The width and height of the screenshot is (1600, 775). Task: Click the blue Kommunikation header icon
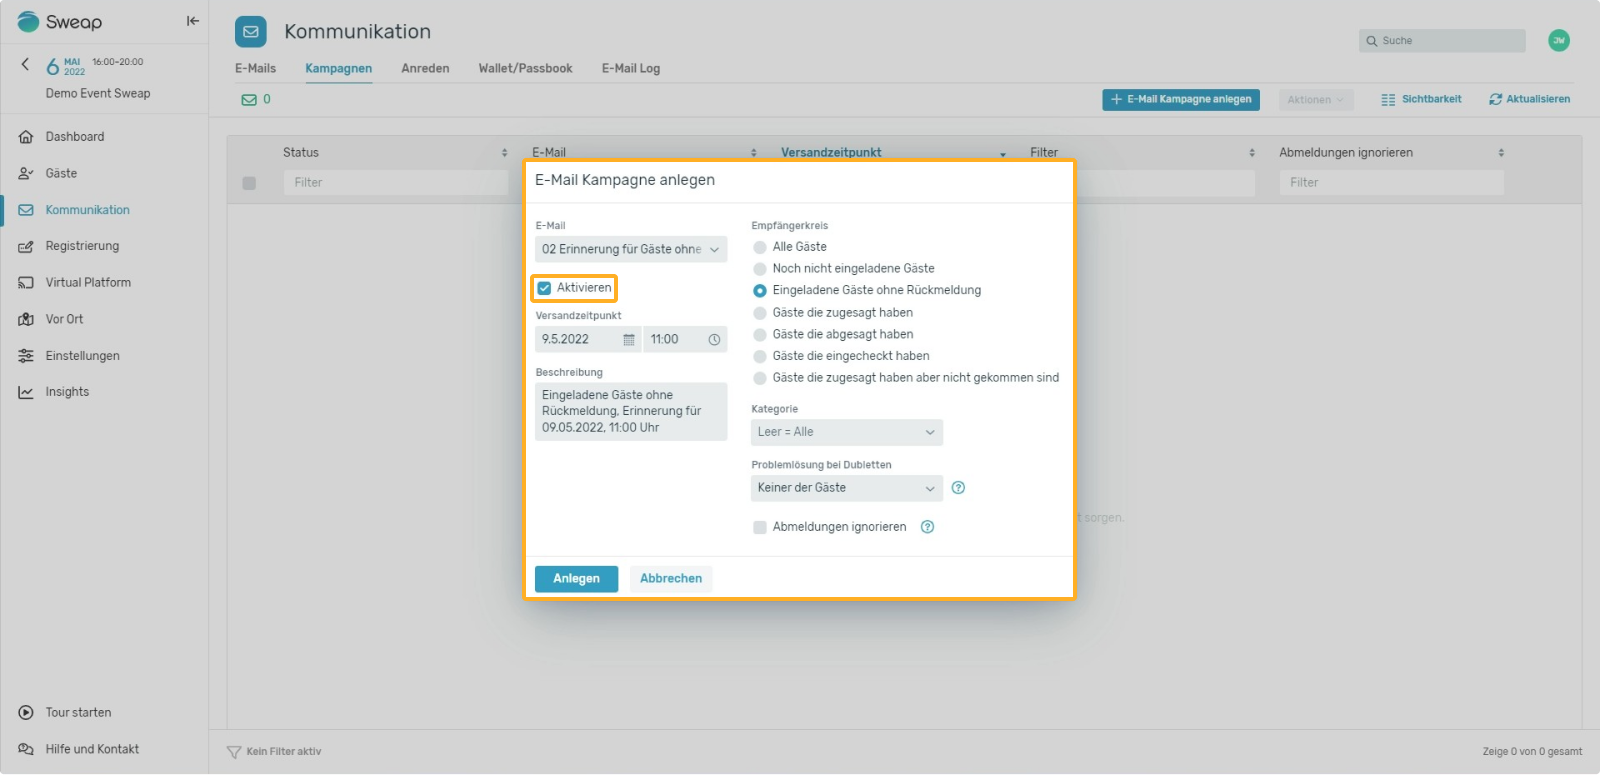251,32
